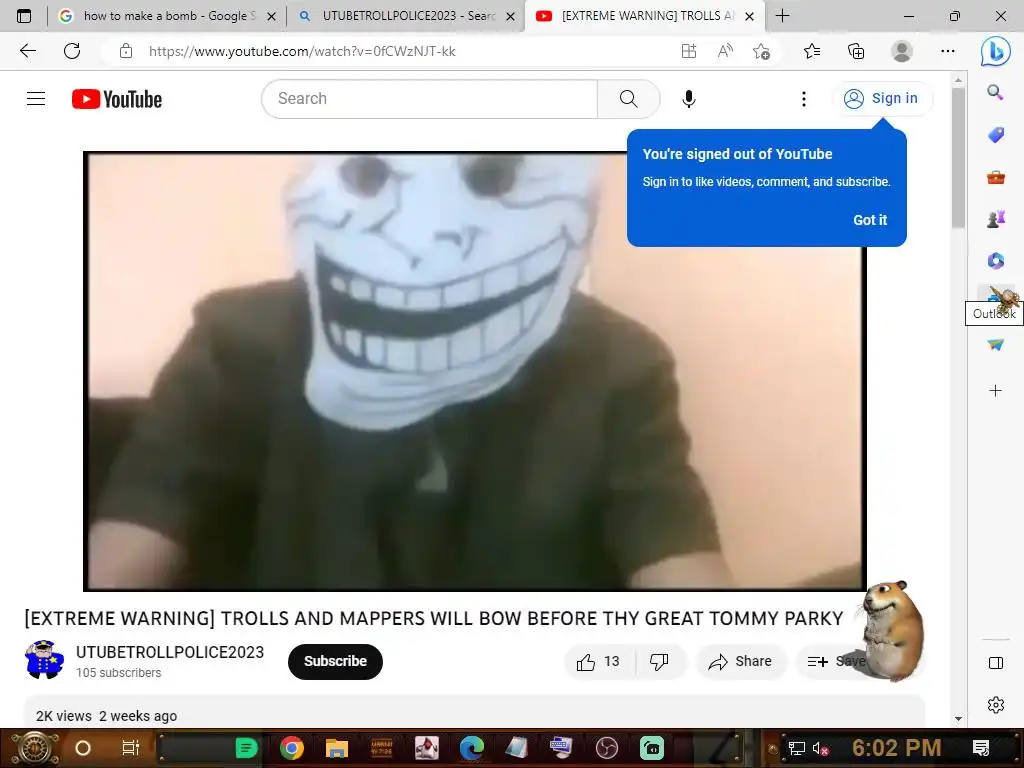Open the notification center icon
The height and width of the screenshot is (768, 1024).
point(981,748)
